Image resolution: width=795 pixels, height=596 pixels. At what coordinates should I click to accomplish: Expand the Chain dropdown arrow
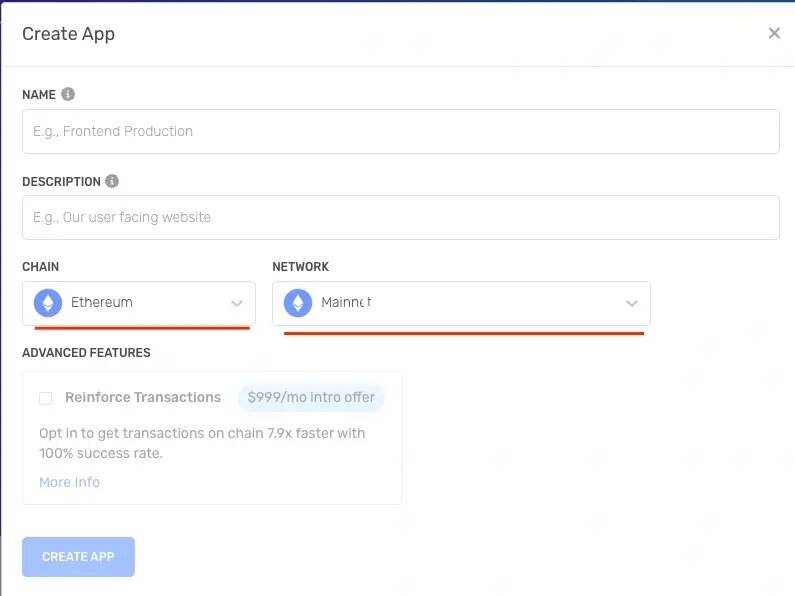(237, 303)
